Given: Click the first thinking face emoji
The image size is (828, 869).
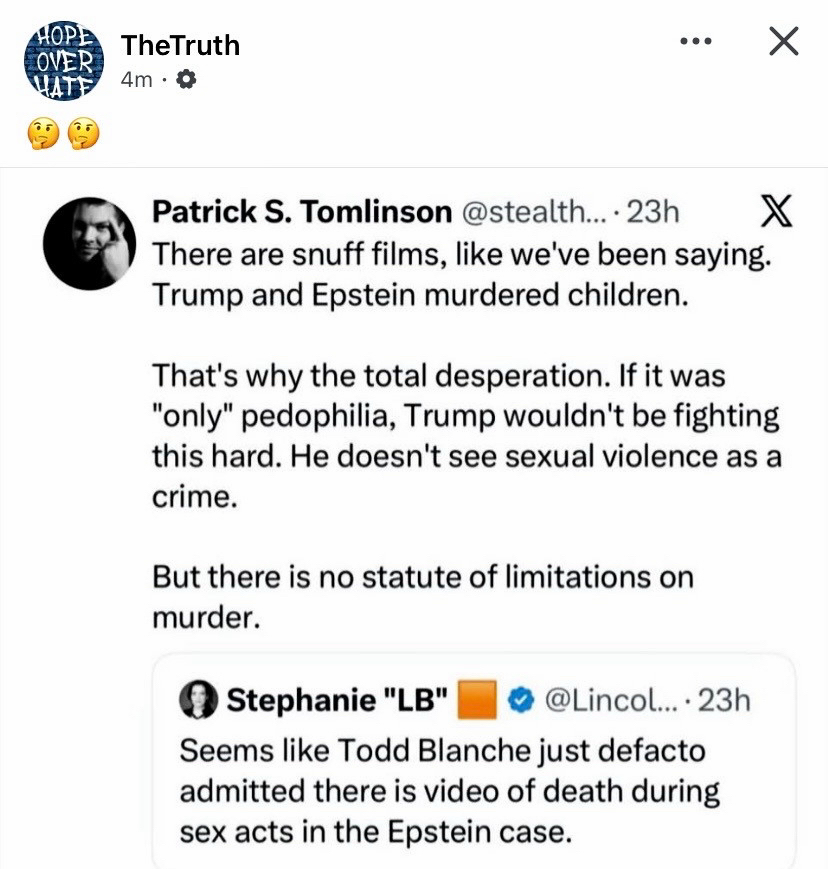Looking at the screenshot, I should pyautogui.click(x=44, y=133).
